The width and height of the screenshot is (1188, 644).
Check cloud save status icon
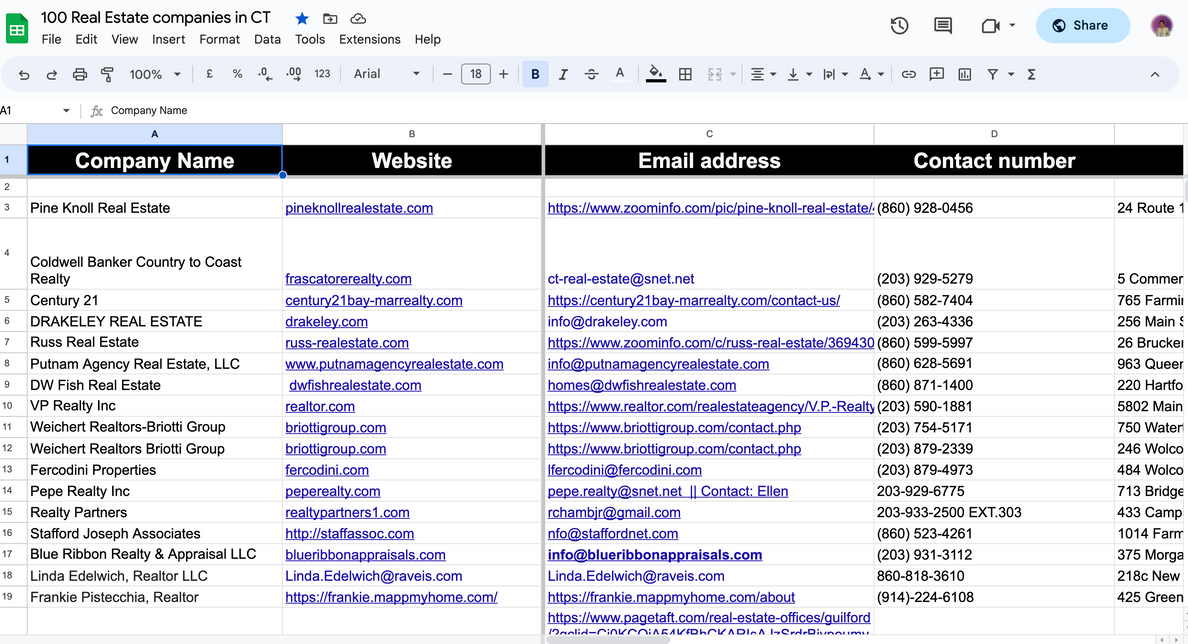tap(358, 18)
